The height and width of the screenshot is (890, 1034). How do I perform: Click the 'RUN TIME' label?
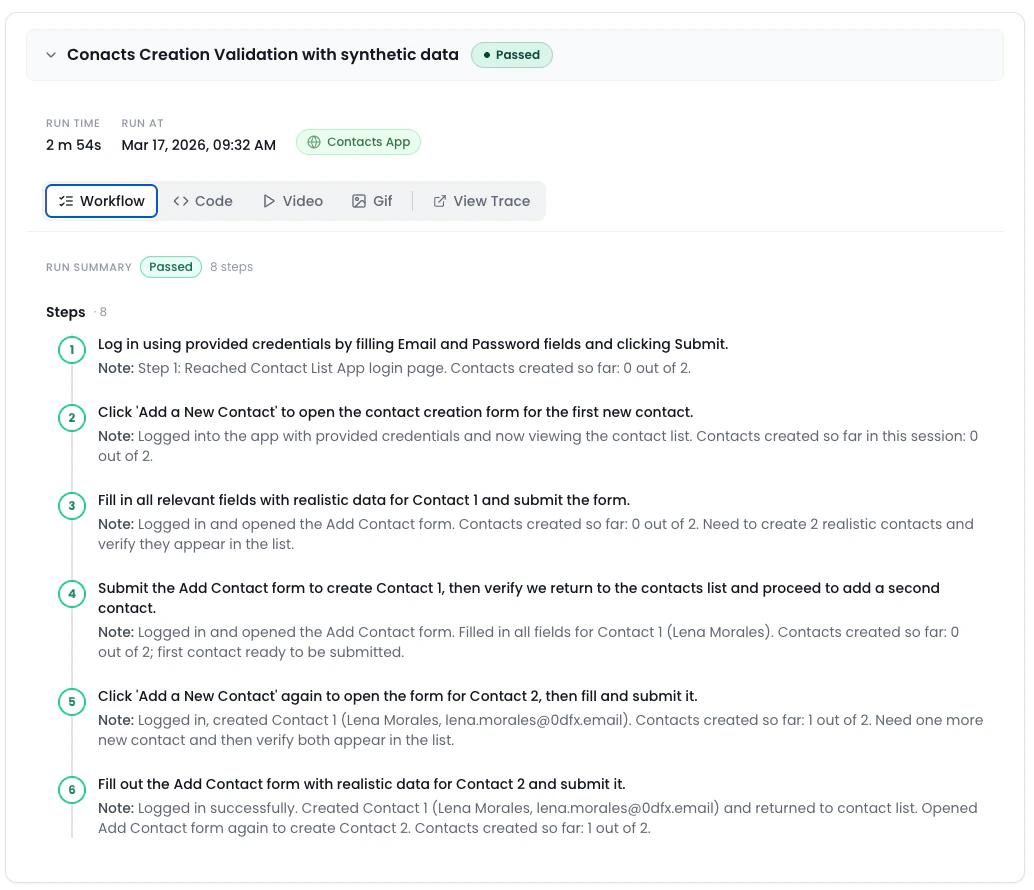pos(73,123)
